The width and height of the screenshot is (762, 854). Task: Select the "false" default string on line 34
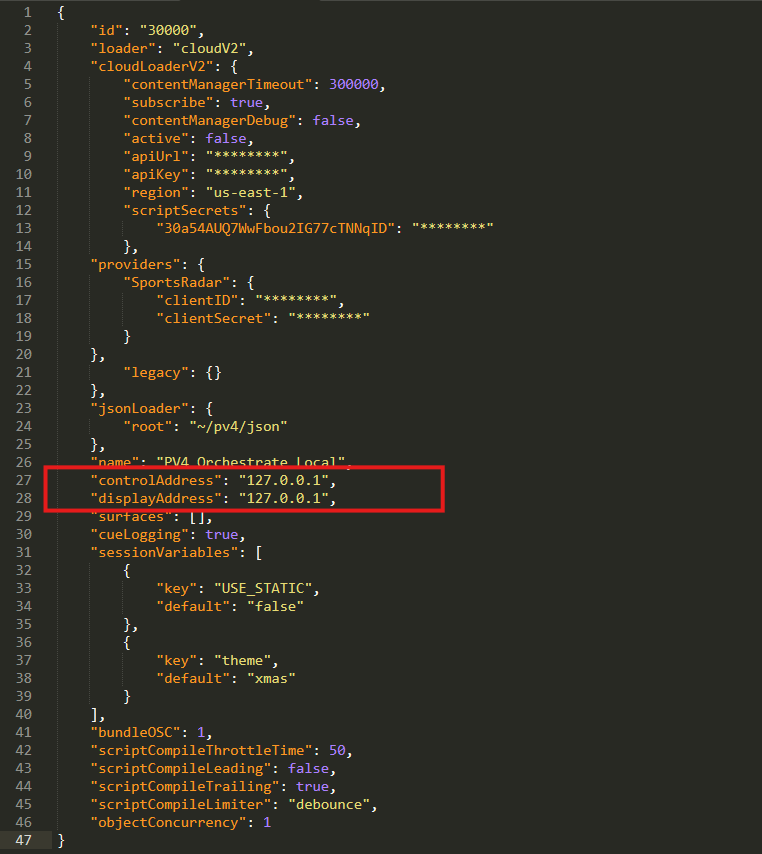point(275,606)
